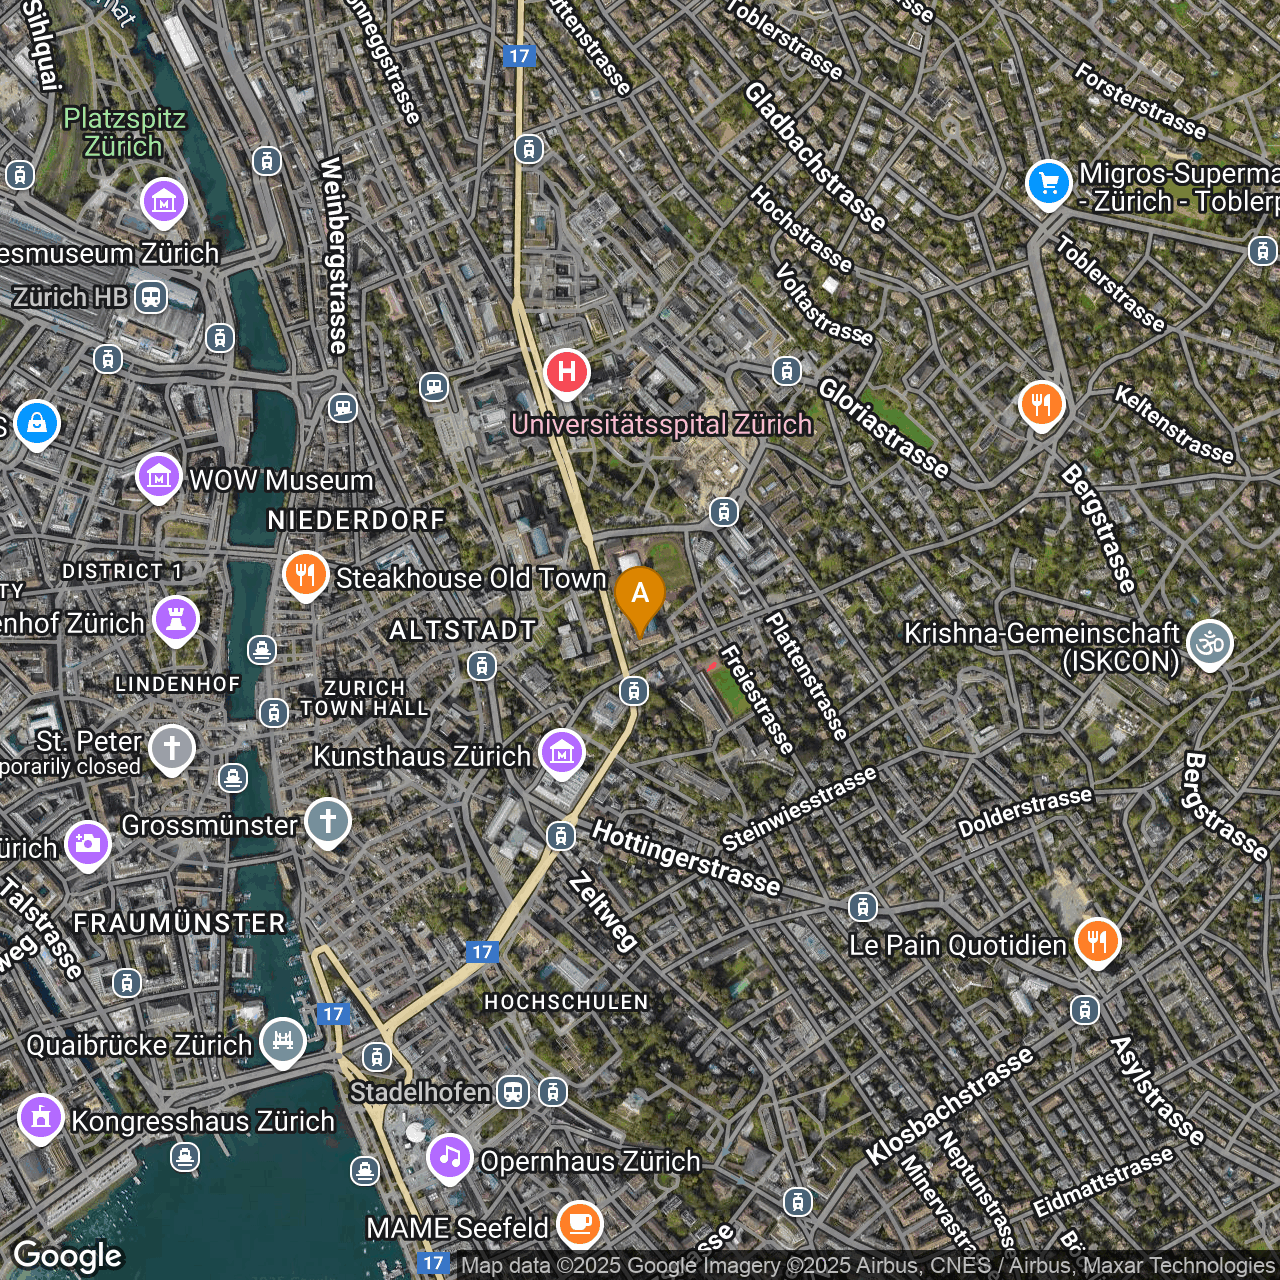Click the Steakhouse Old Town label

[471, 578]
